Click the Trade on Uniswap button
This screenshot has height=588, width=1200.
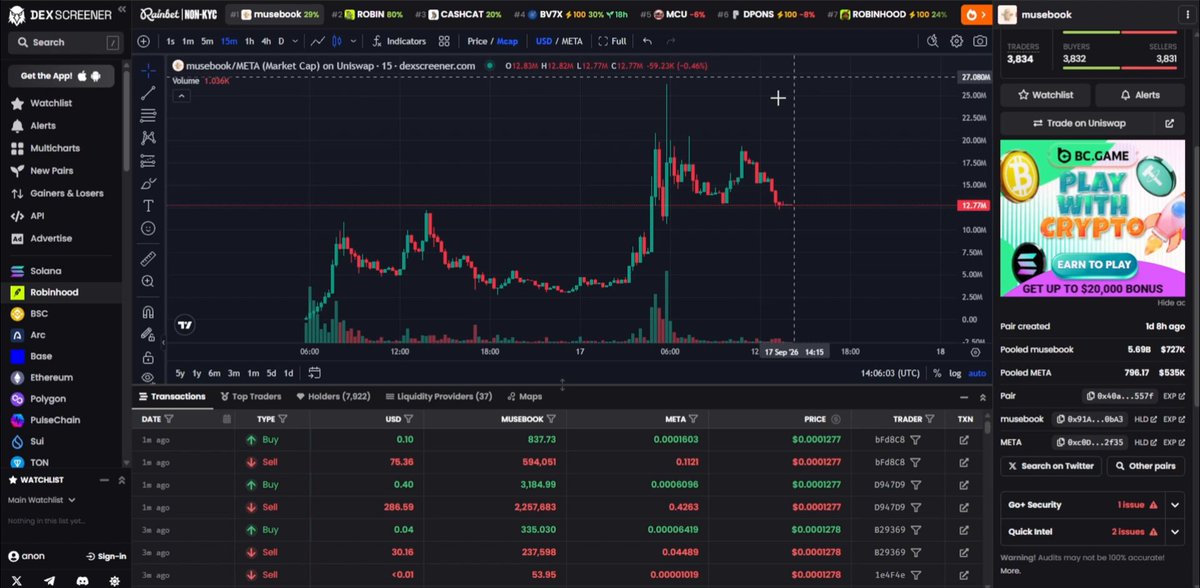pos(1079,123)
